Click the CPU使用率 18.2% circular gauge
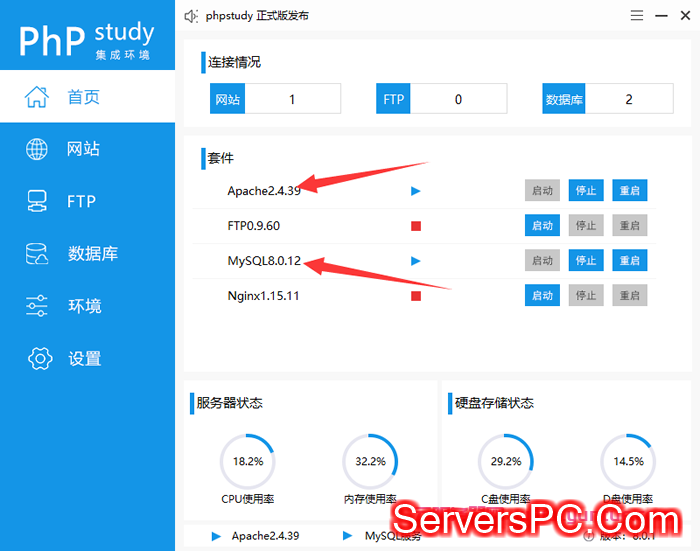The image size is (700, 551). point(247,461)
